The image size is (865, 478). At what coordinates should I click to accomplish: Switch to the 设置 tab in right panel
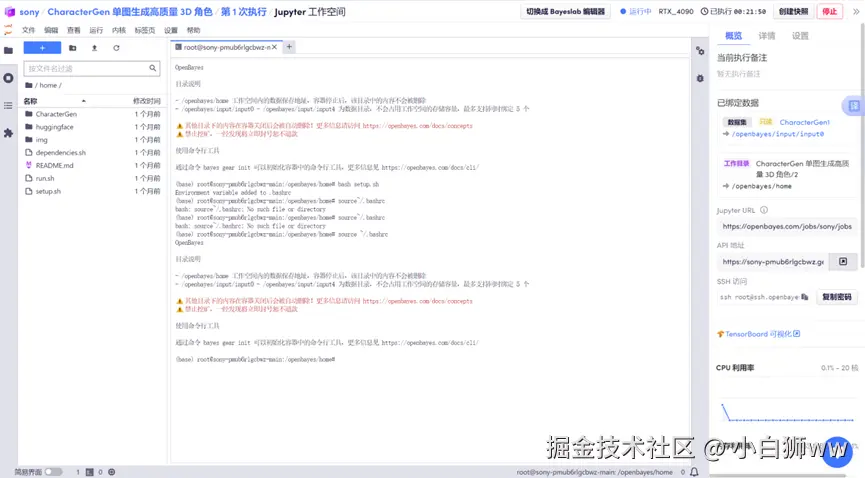click(x=800, y=36)
